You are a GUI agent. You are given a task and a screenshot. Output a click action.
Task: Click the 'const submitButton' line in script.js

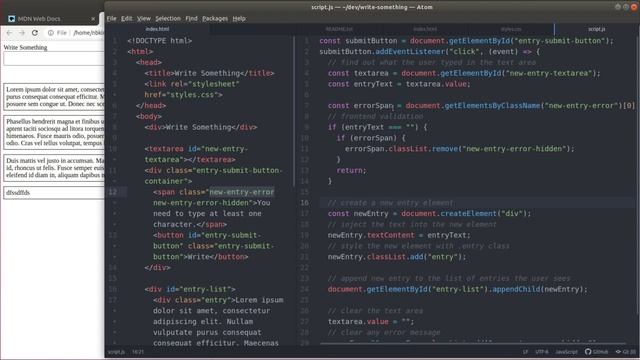point(466,41)
